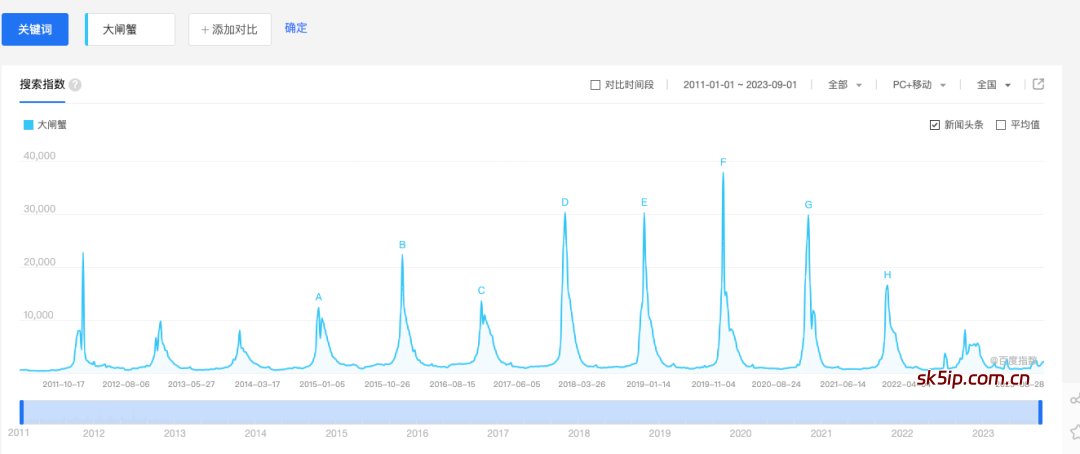Image resolution: width=1080 pixels, height=454 pixels.
Task: Click the help icon beside 搜索指数
Action: 75,85
